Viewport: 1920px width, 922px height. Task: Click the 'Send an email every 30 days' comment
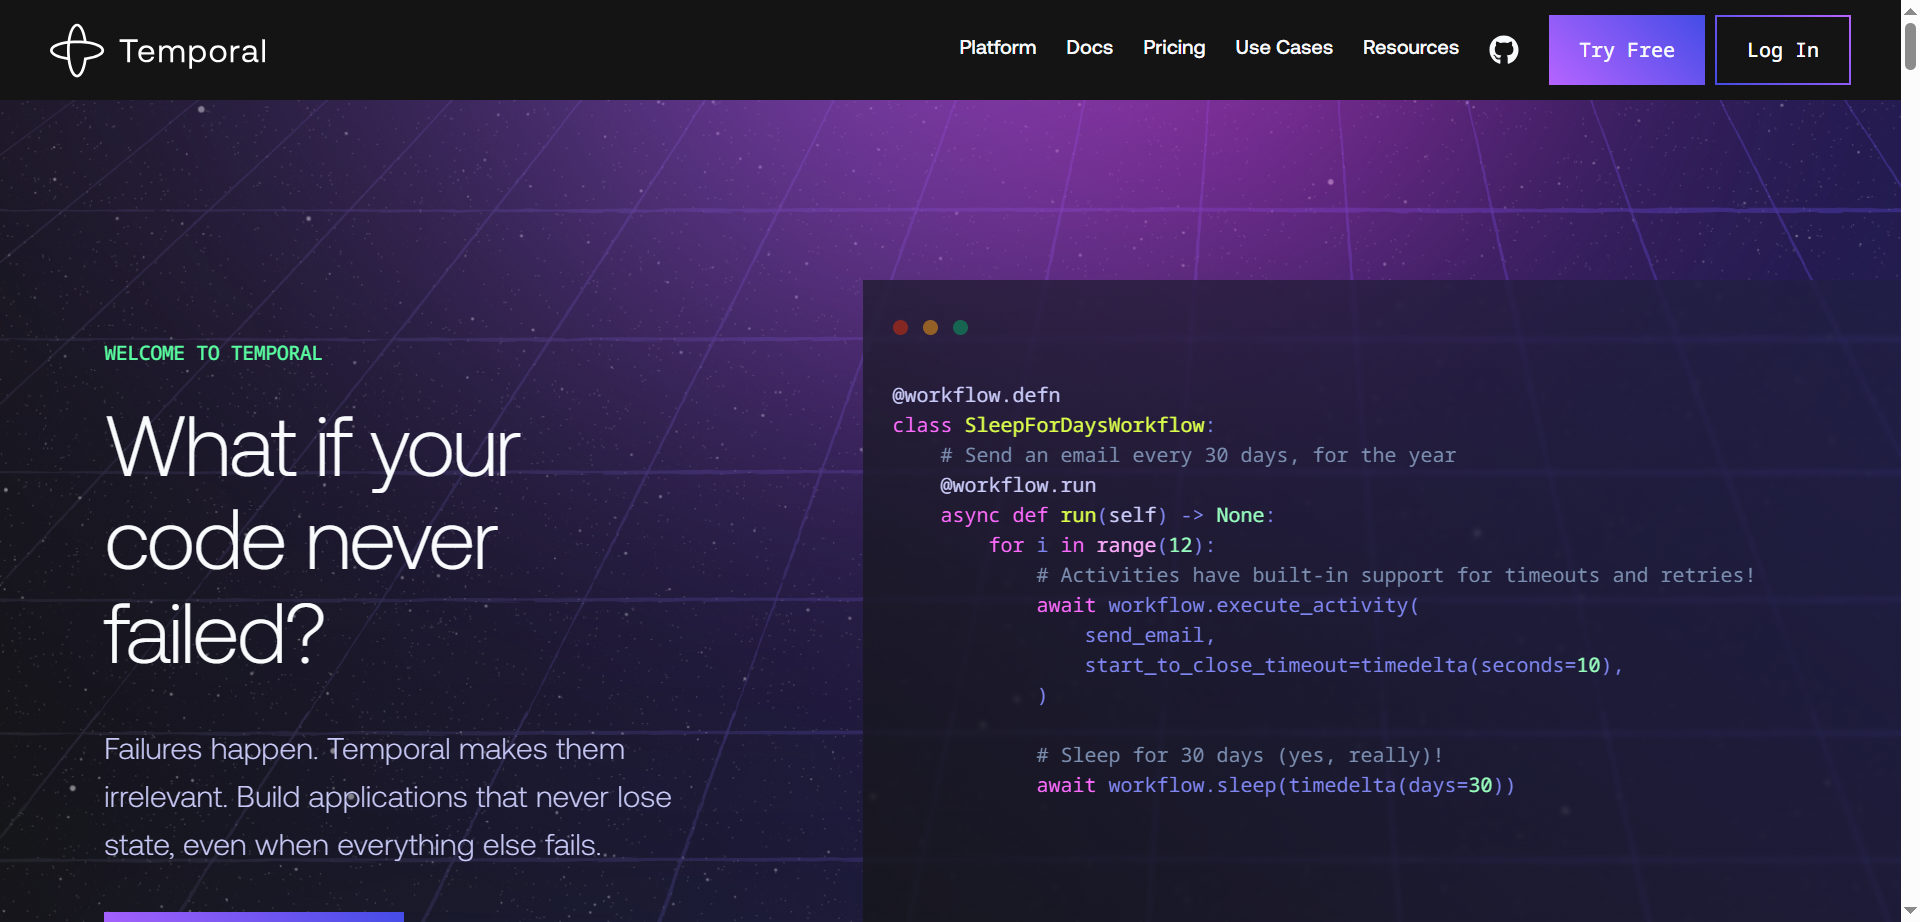point(1198,455)
